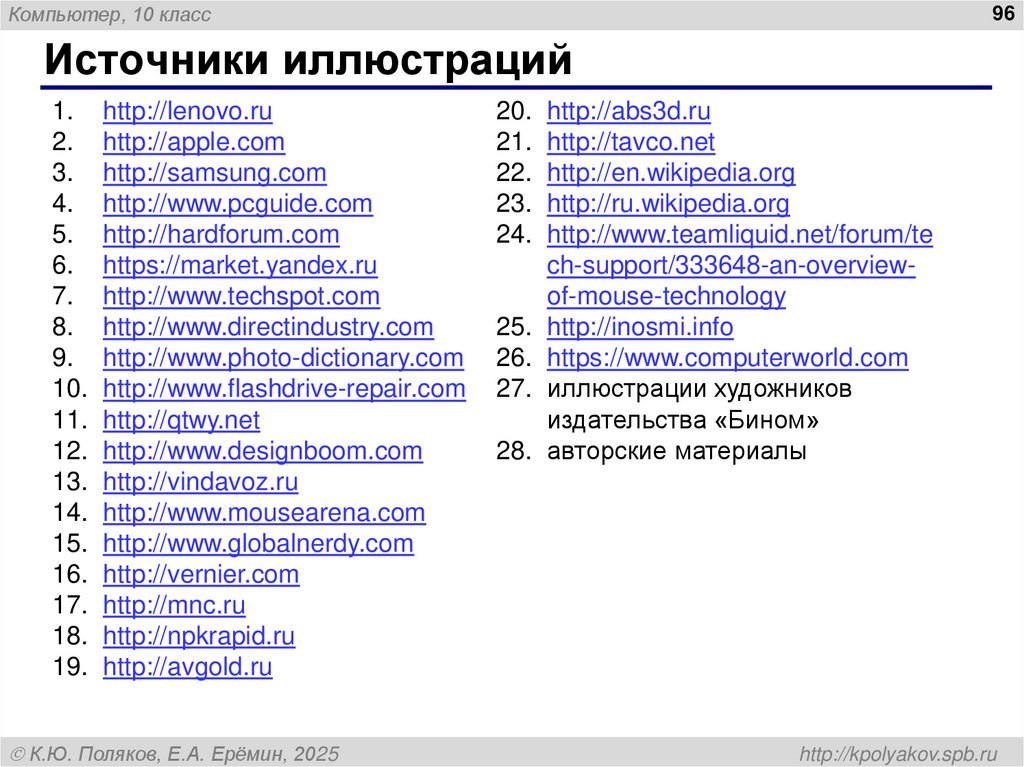
Task: Open the www.techspot.com link
Action: coord(241,296)
